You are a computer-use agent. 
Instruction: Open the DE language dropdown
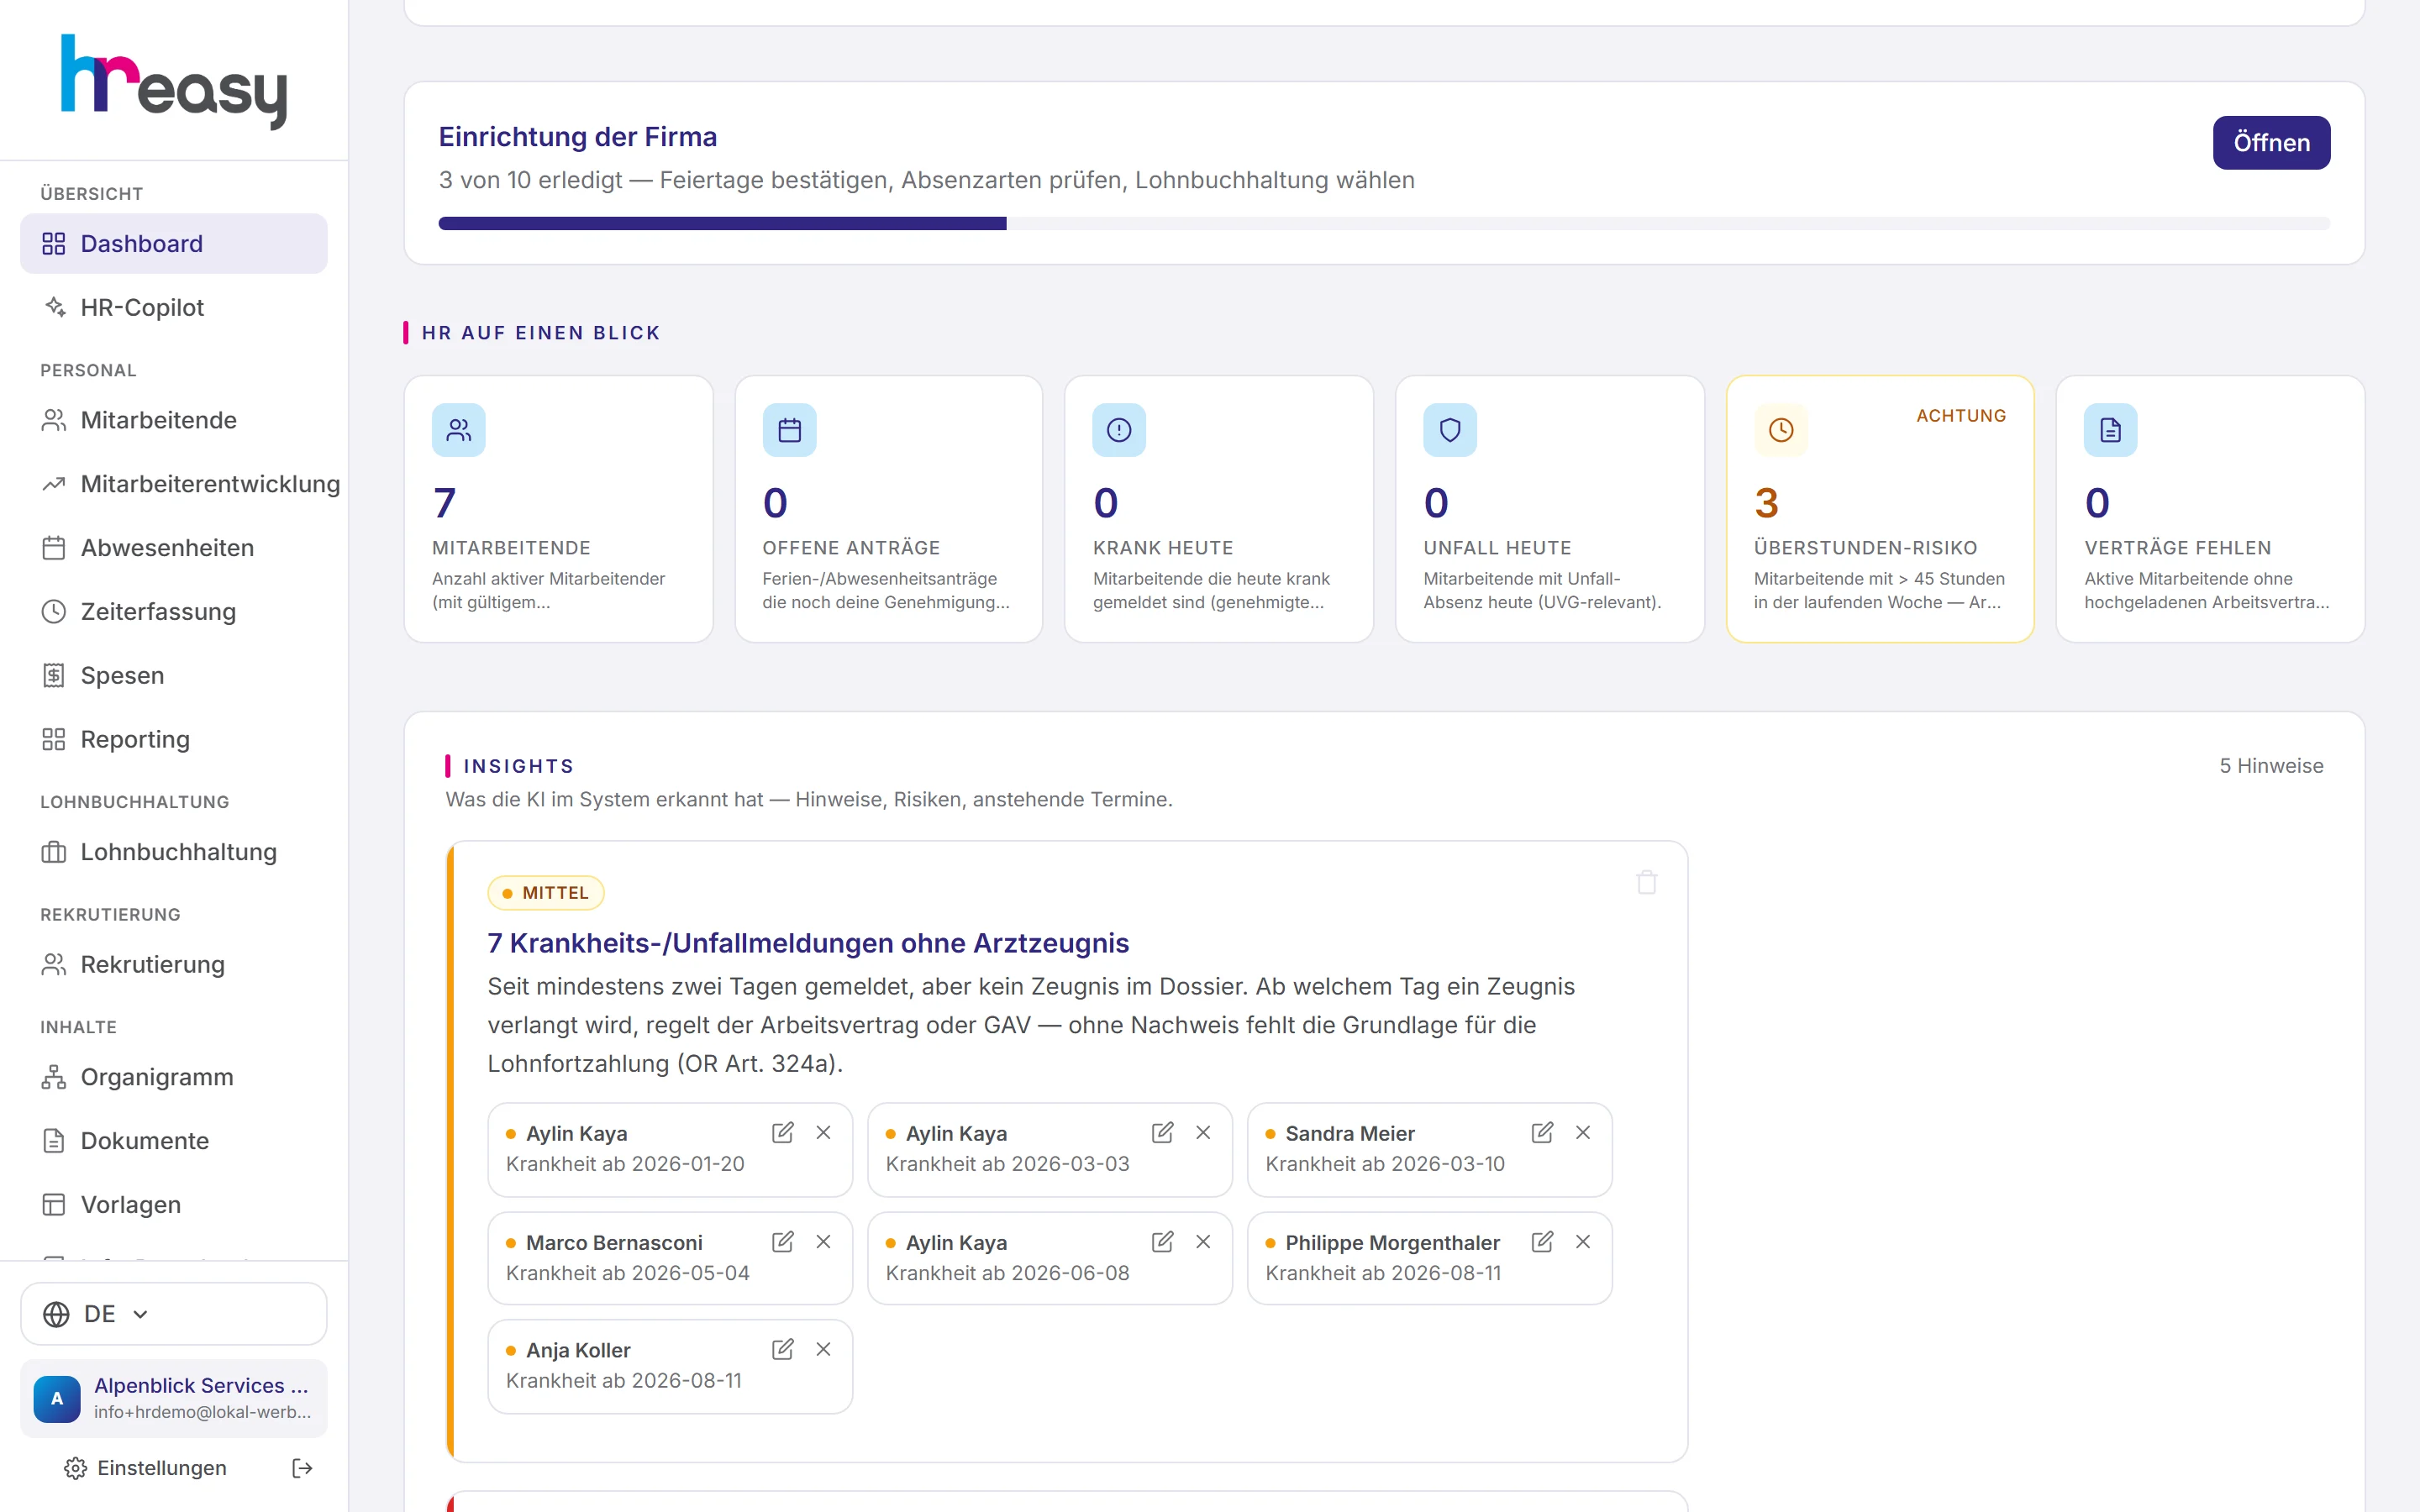tap(174, 1314)
